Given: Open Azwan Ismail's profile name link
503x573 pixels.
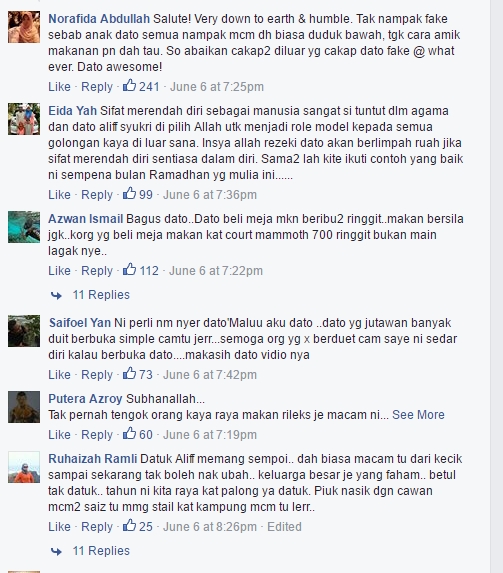Looking at the screenshot, I should 86,219.
